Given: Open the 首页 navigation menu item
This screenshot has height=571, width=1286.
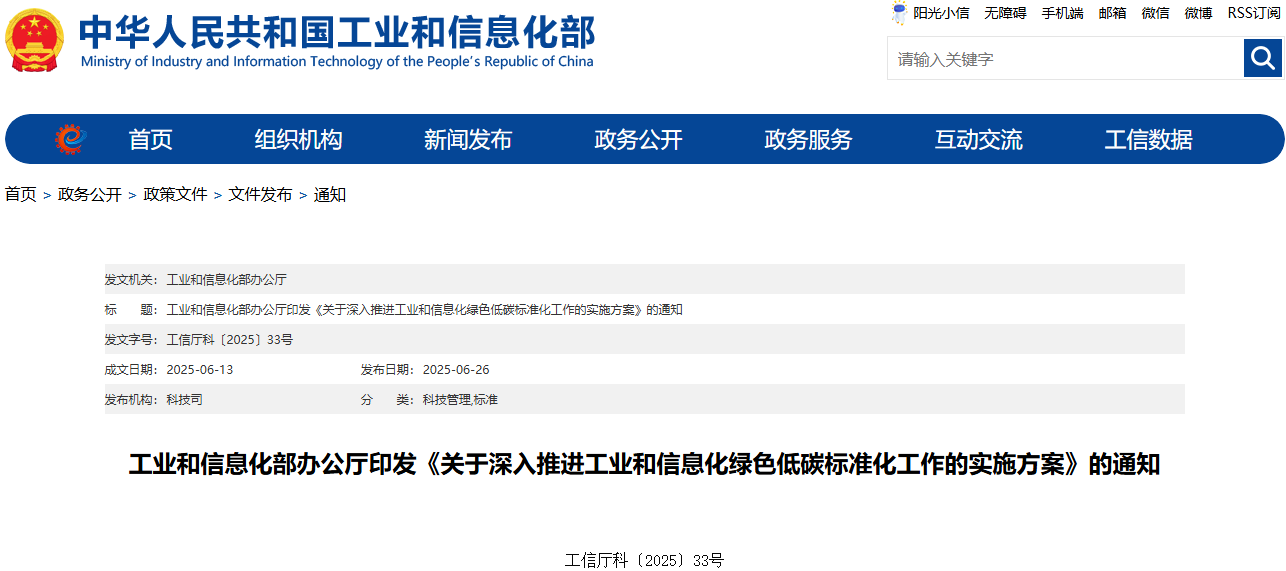Looking at the screenshot, I should (151, 140).
